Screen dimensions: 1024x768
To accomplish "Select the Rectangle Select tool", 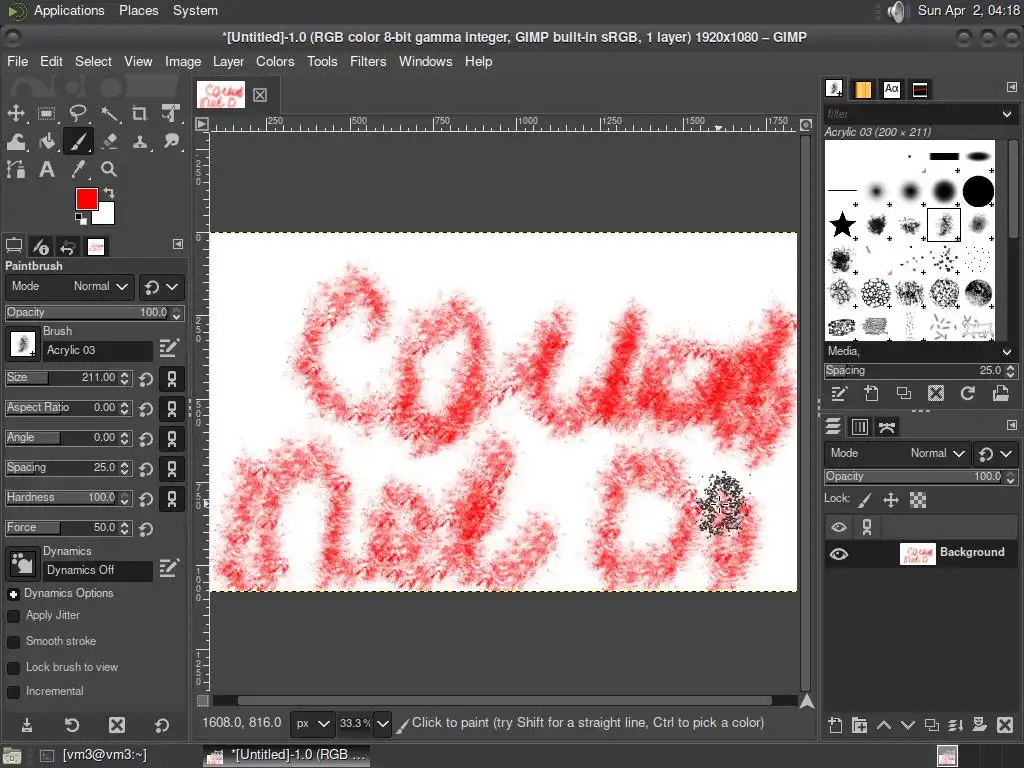I will [46, 113].
